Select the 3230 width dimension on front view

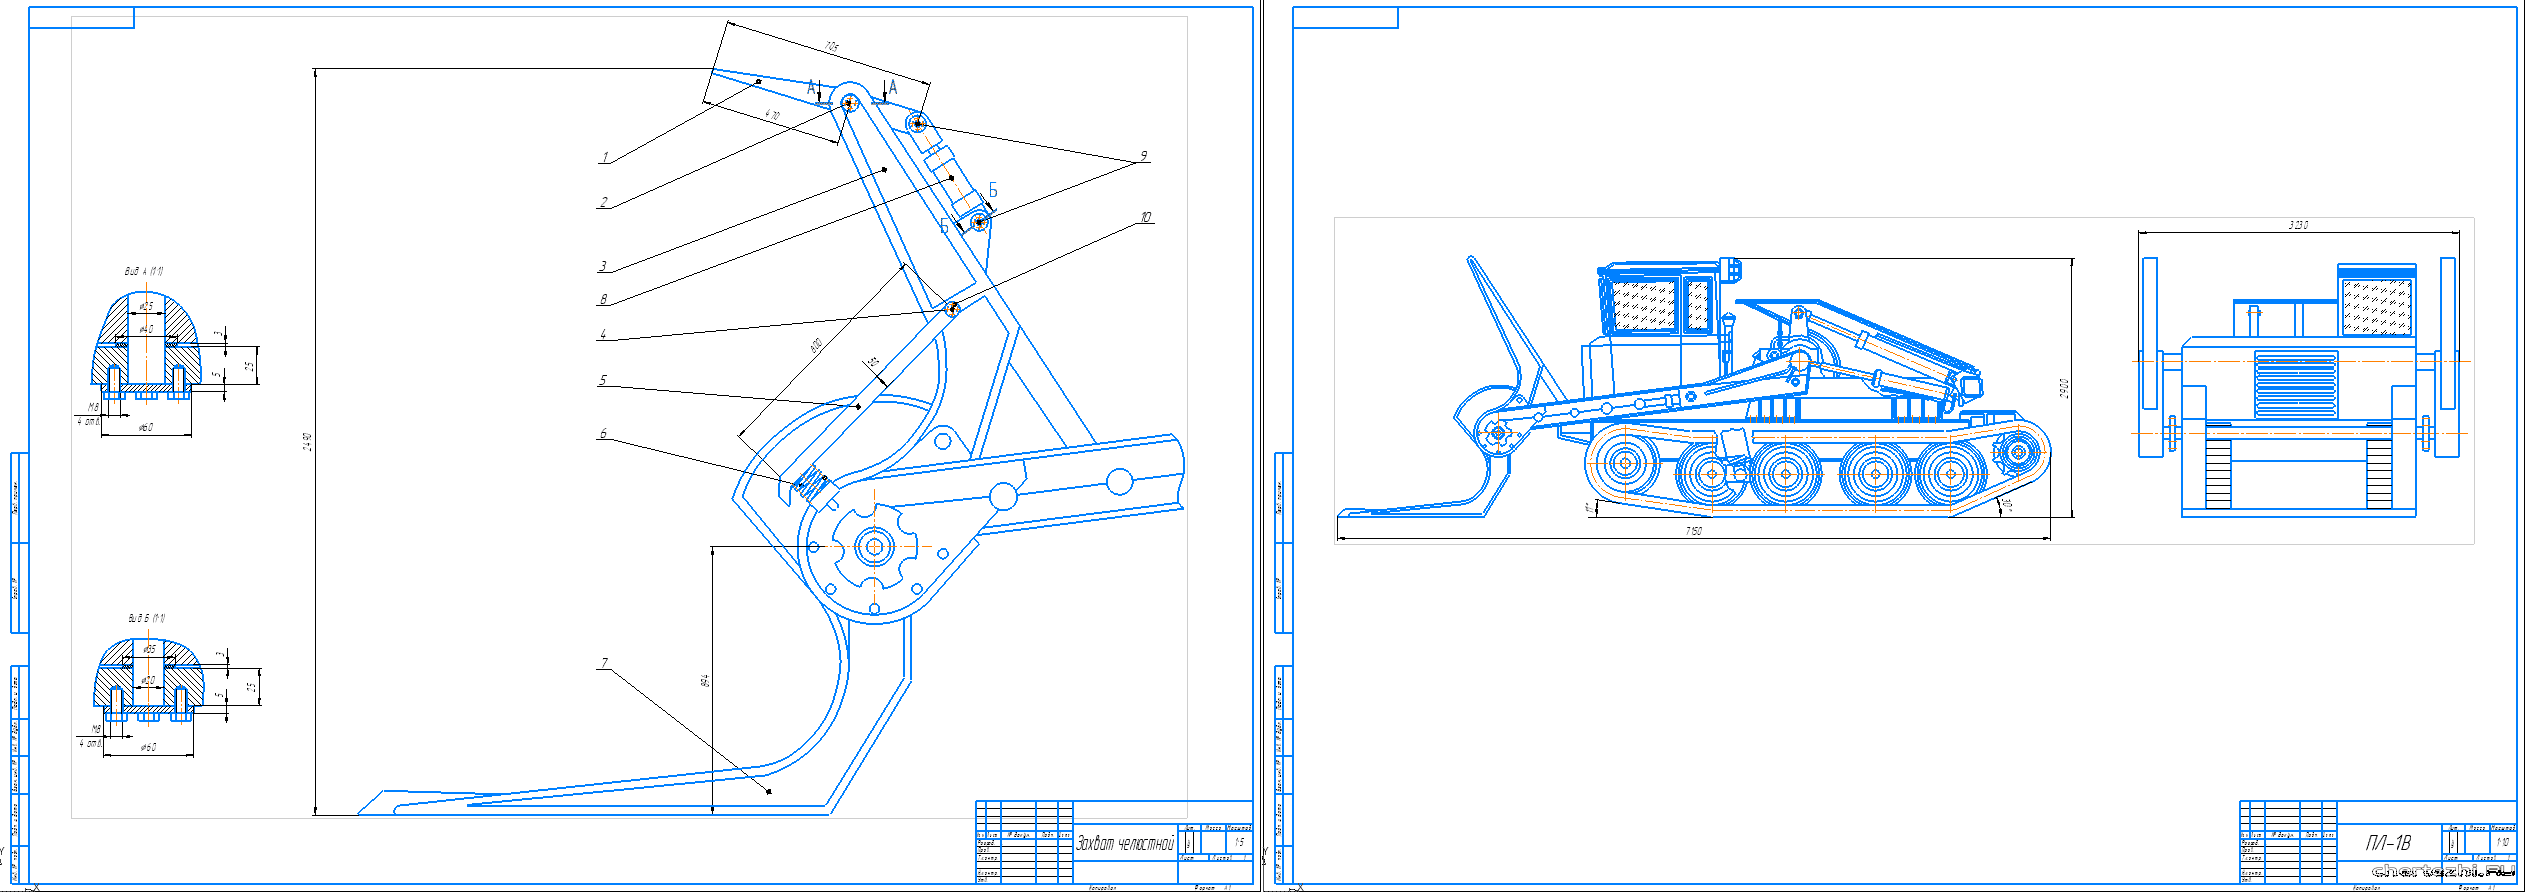point(2298,225)
